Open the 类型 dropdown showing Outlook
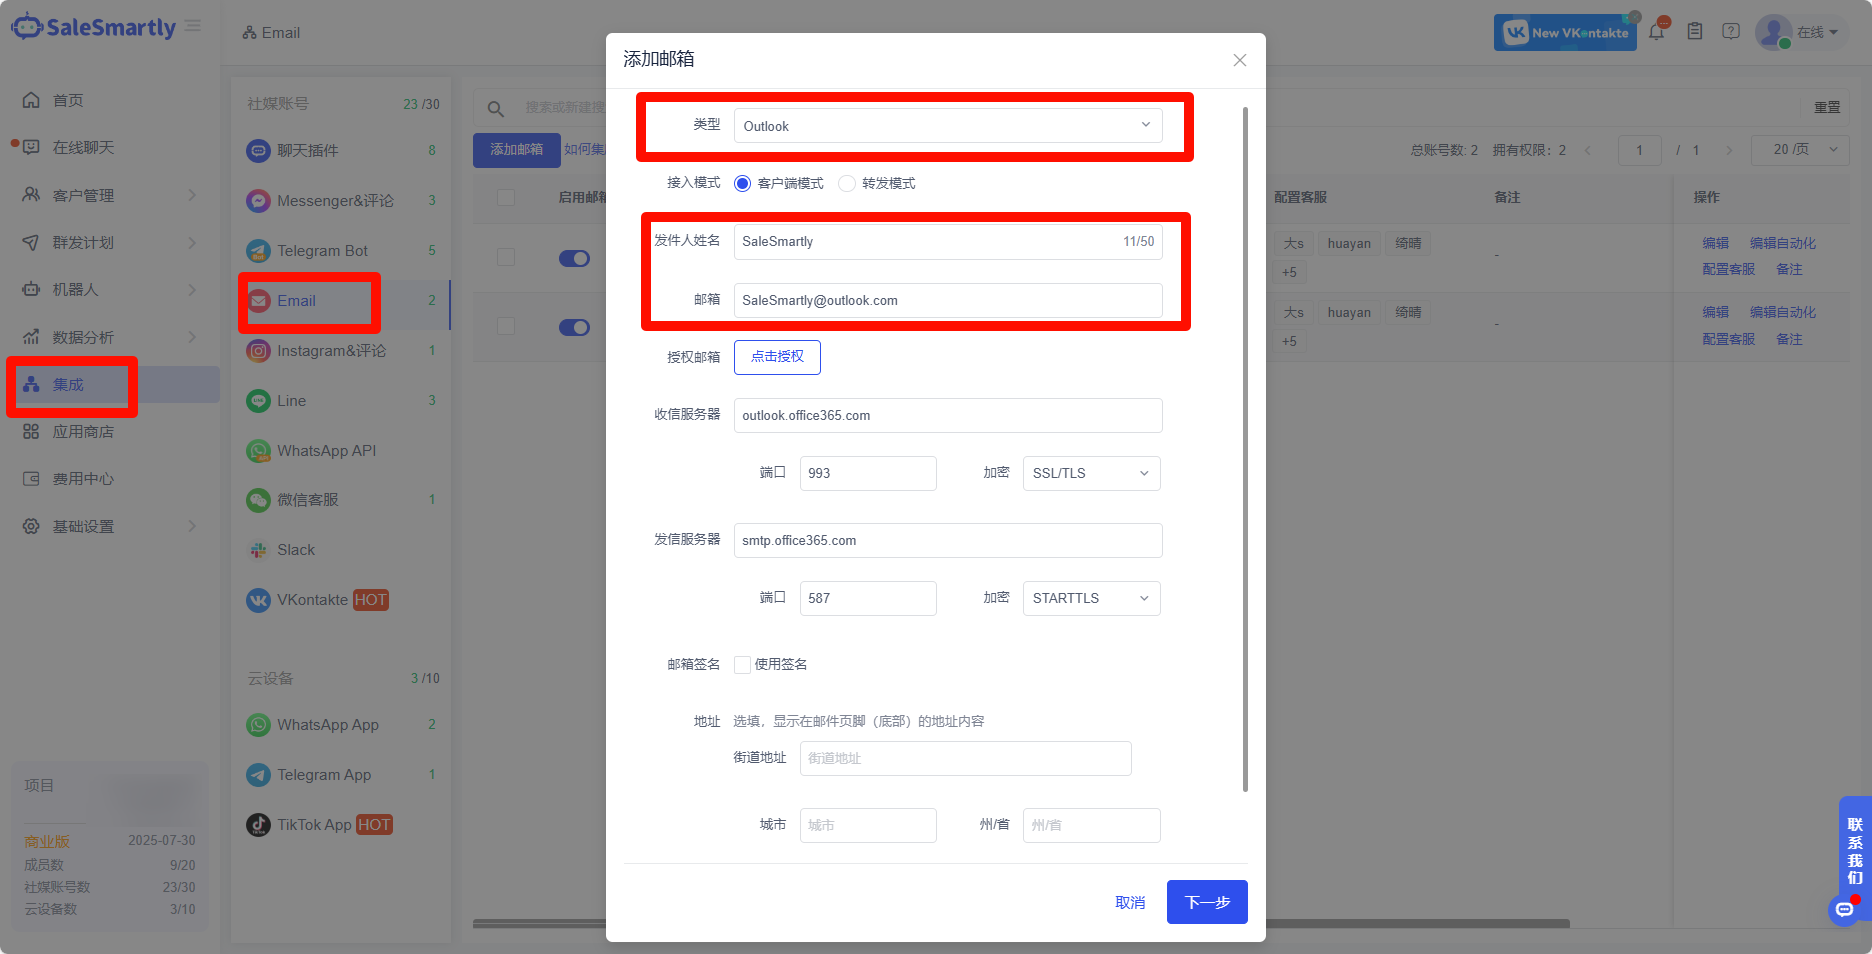Viewport: 1872px width, 954px height. pyautogui.click(x=947, y=126)
